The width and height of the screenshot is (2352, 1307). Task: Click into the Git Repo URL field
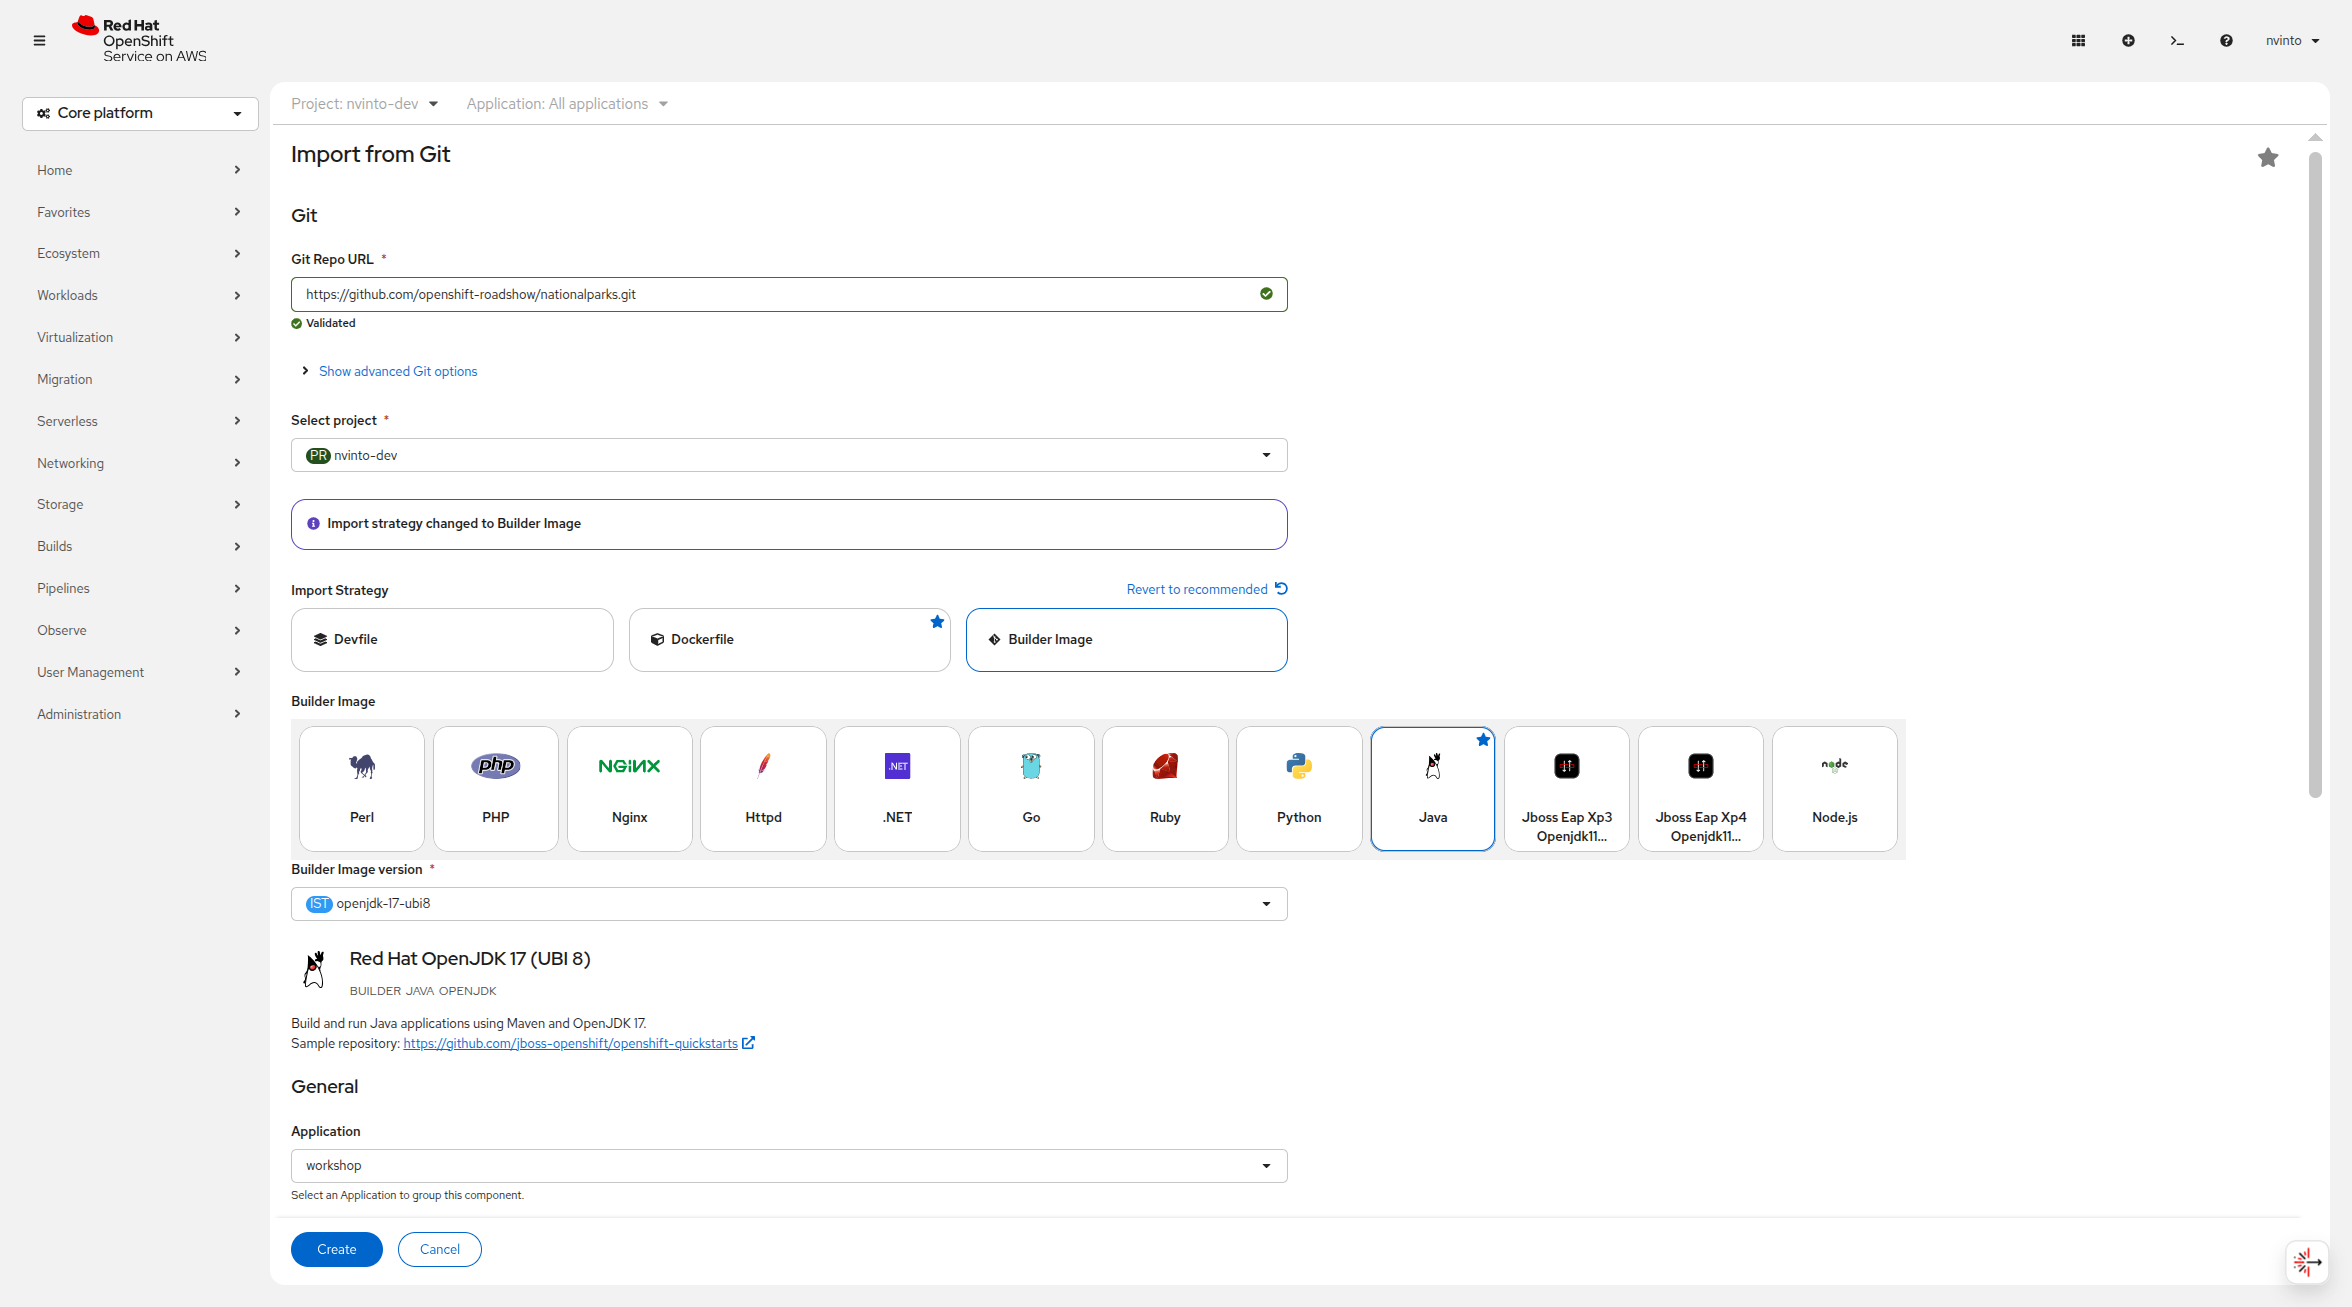[x=789, y=294]
